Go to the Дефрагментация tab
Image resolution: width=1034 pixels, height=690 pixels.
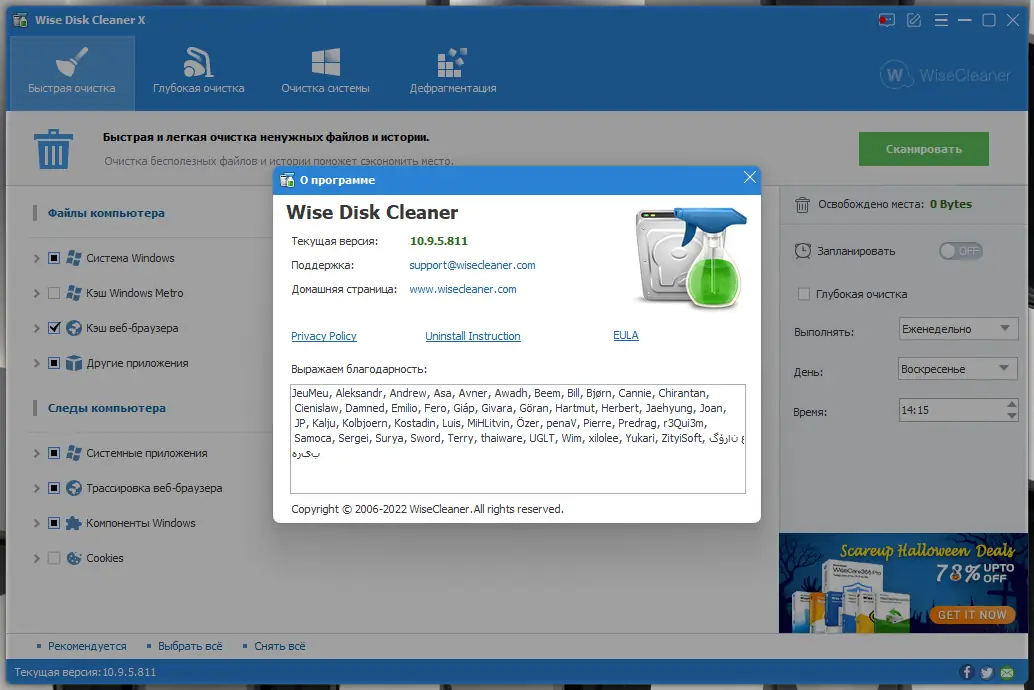453,73
